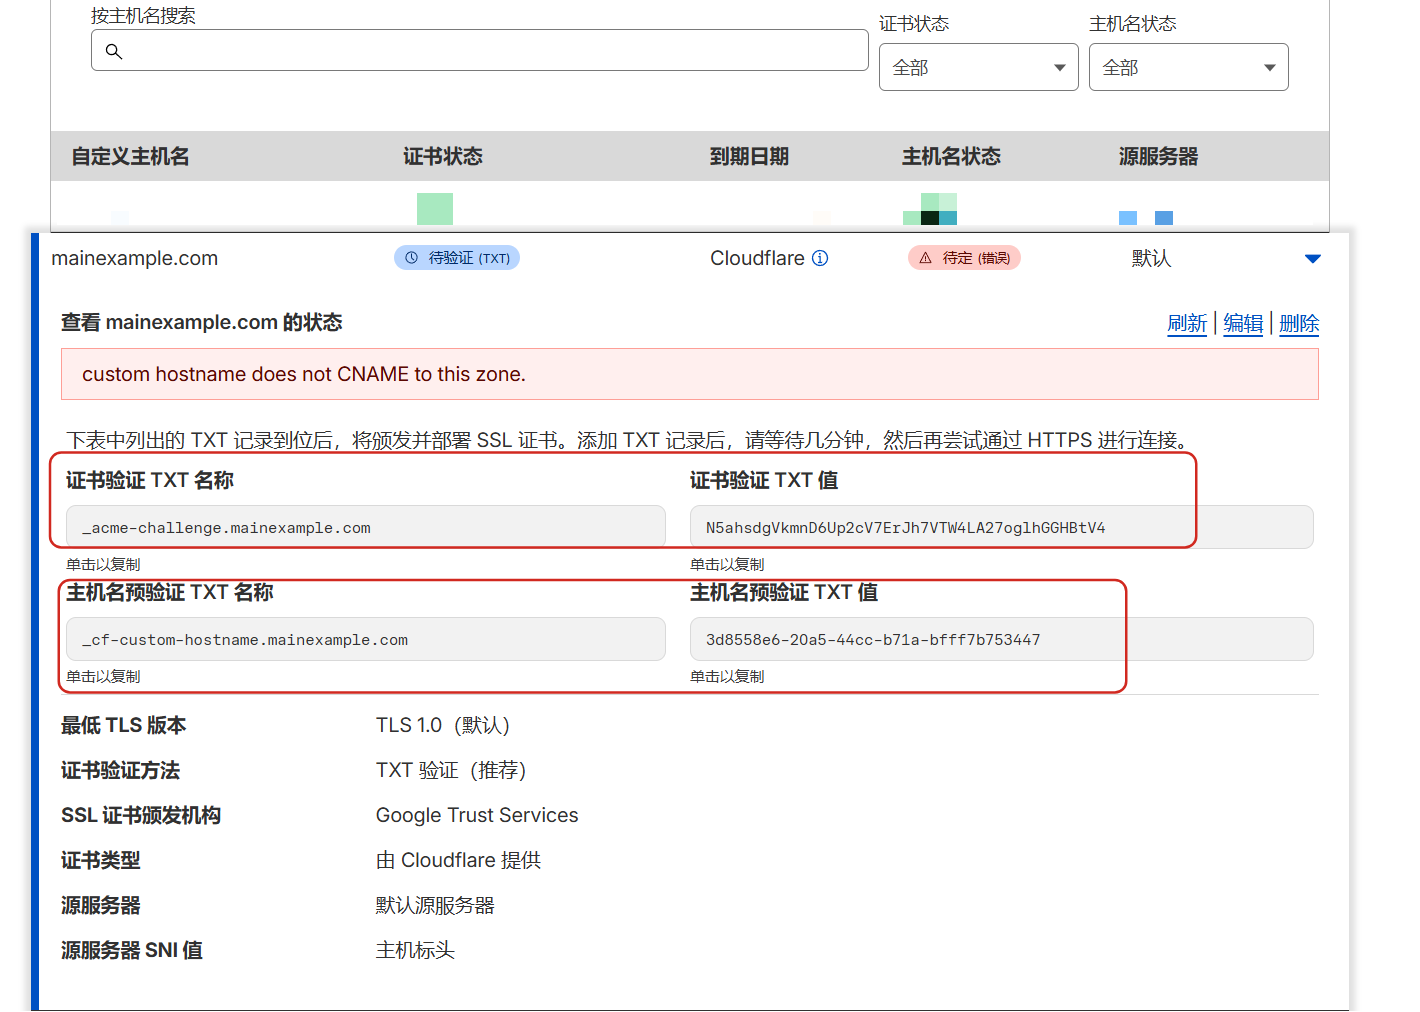
Task: Click the search magnifier icon
Action: pos(114,51)
